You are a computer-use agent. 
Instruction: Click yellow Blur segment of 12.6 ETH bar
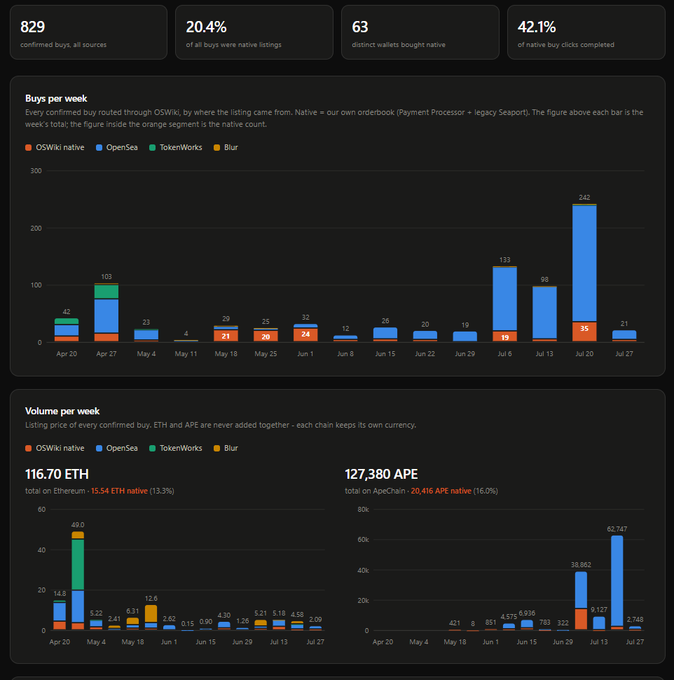151,614
